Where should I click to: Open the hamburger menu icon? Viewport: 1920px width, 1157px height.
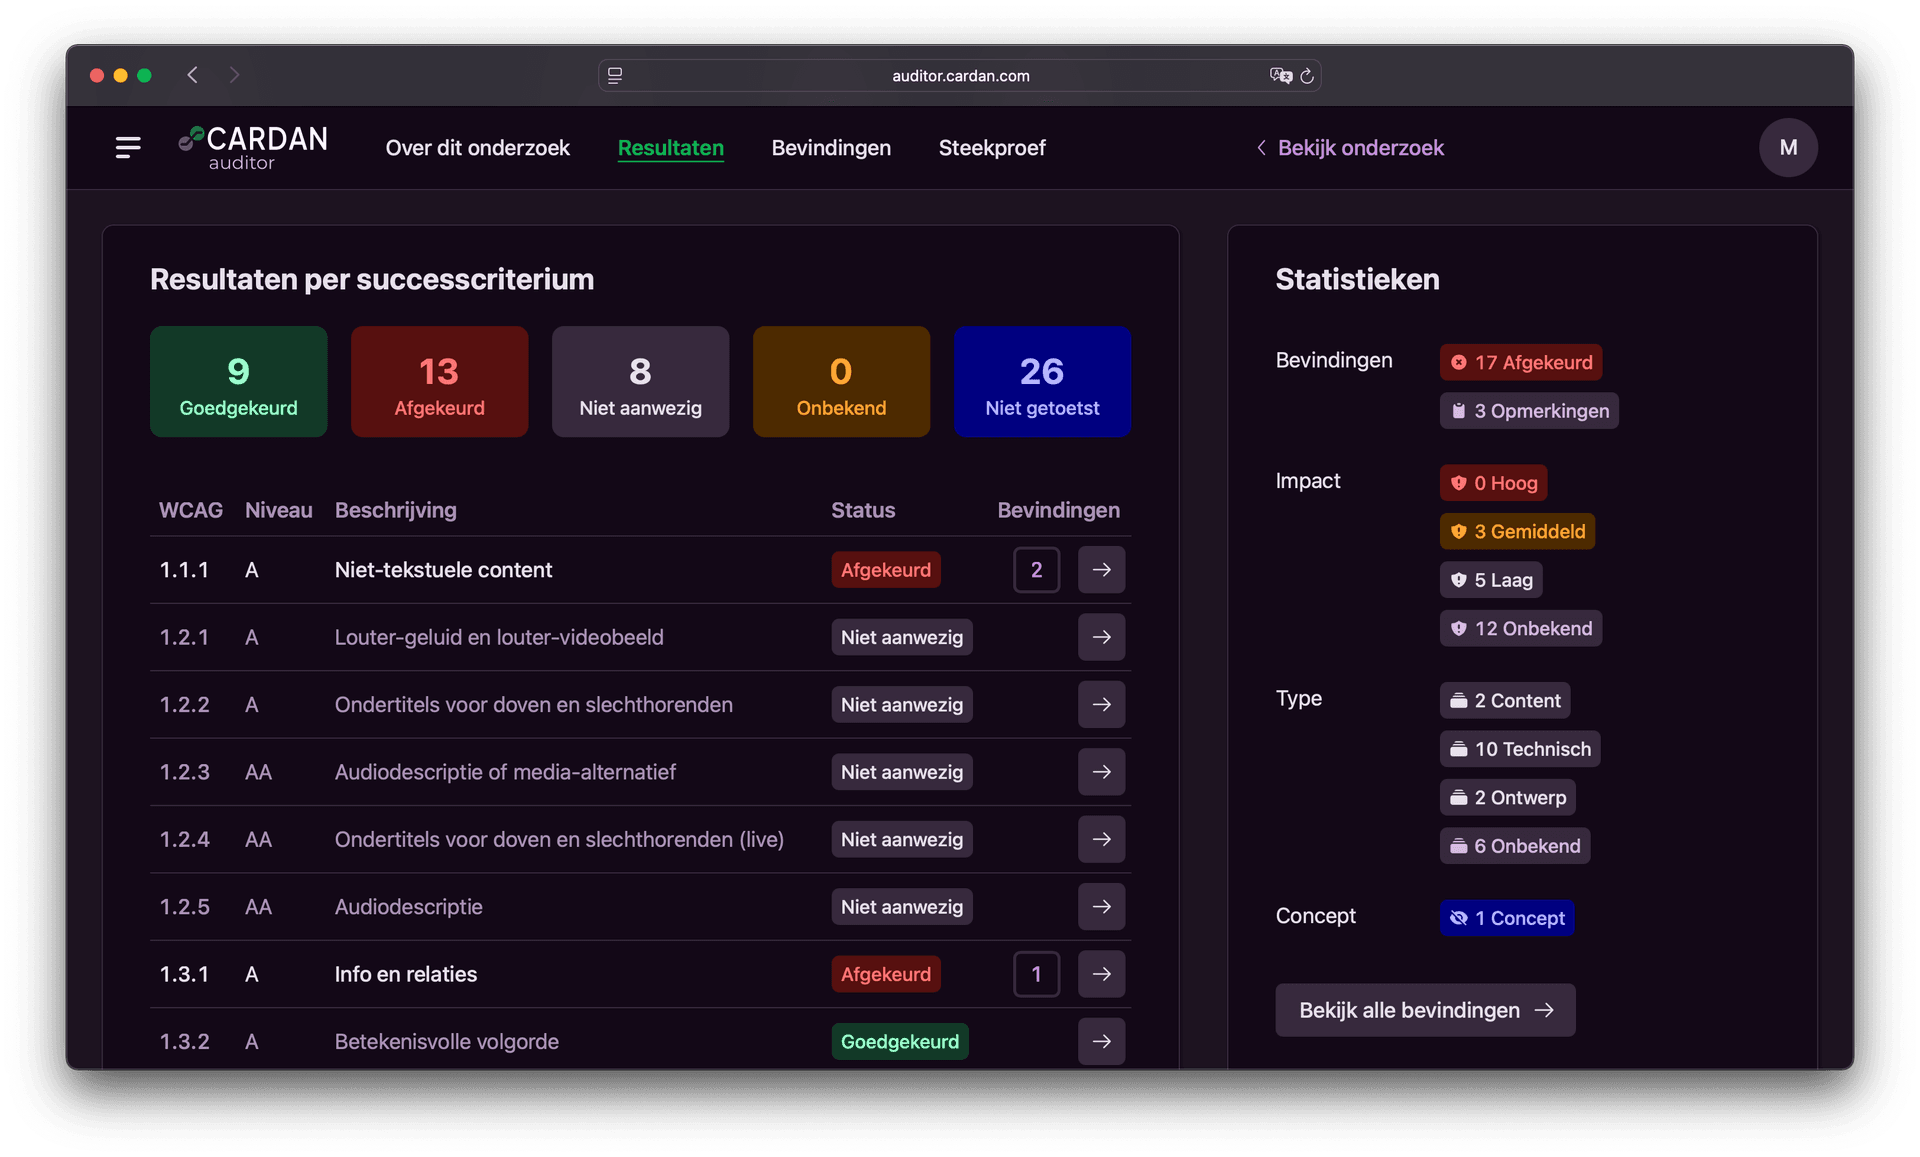coord(128,148)
